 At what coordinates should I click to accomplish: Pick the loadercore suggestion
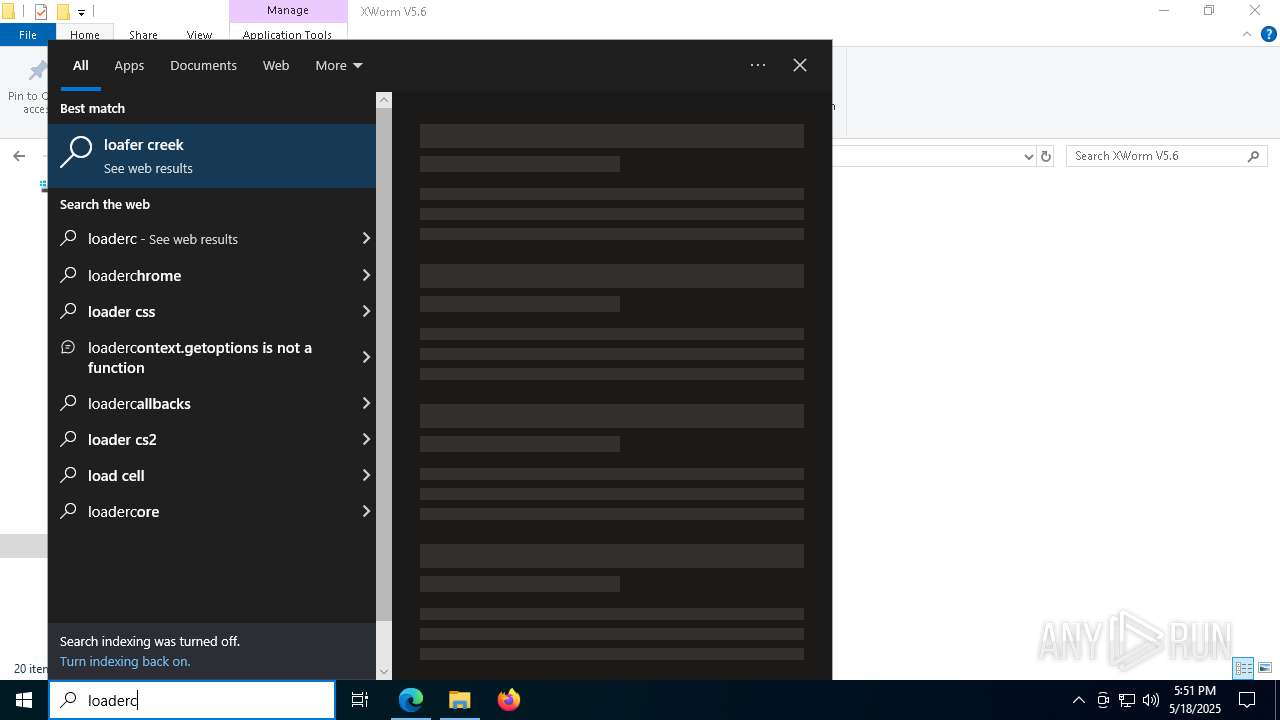(x=202, y=511)
